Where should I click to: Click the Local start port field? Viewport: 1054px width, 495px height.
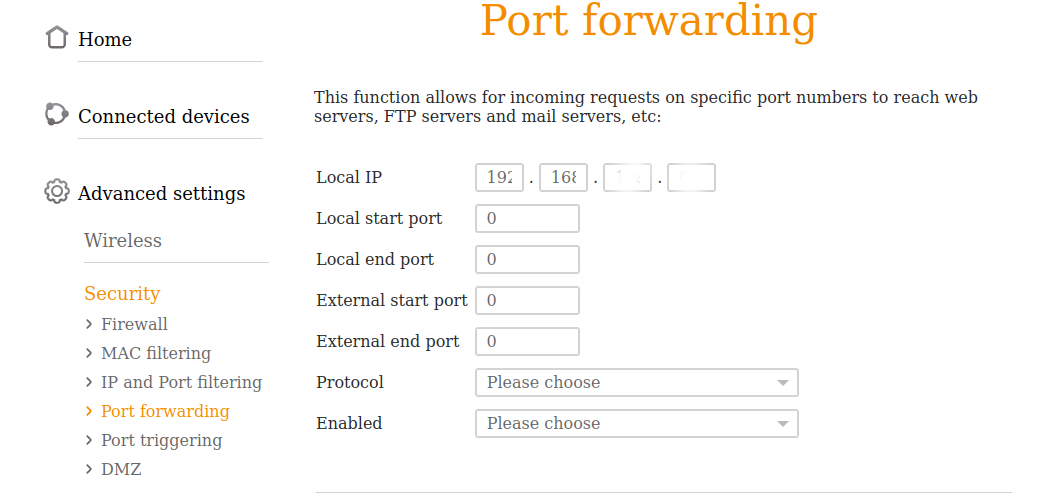(527, 219)
